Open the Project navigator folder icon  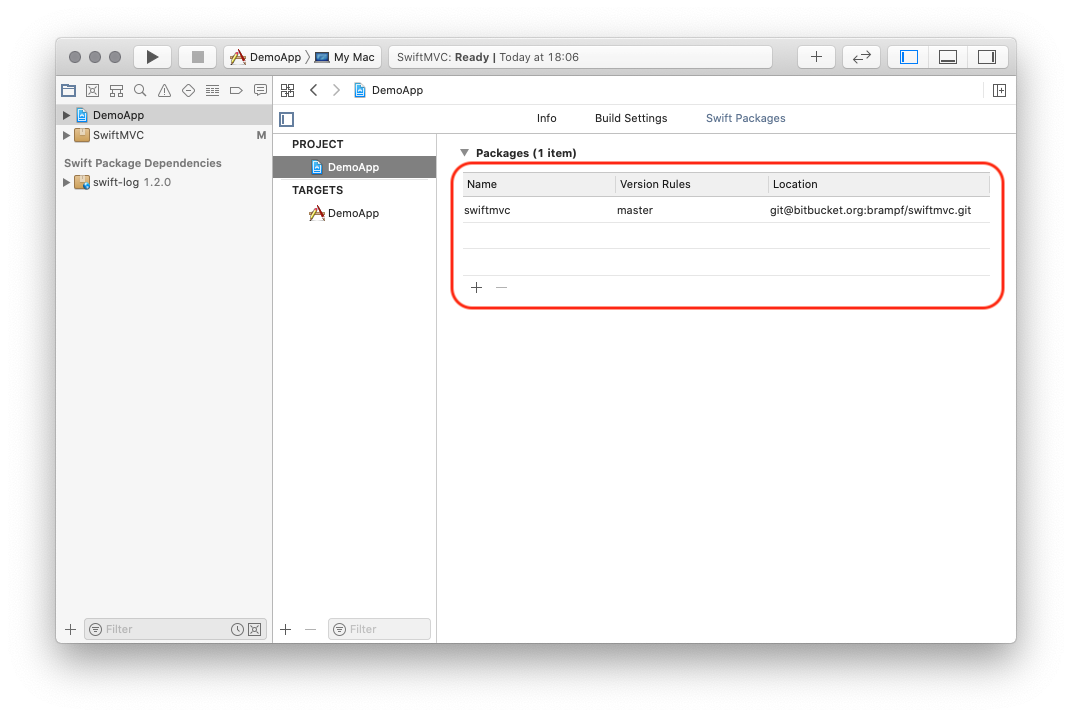(x=68, y=90)
